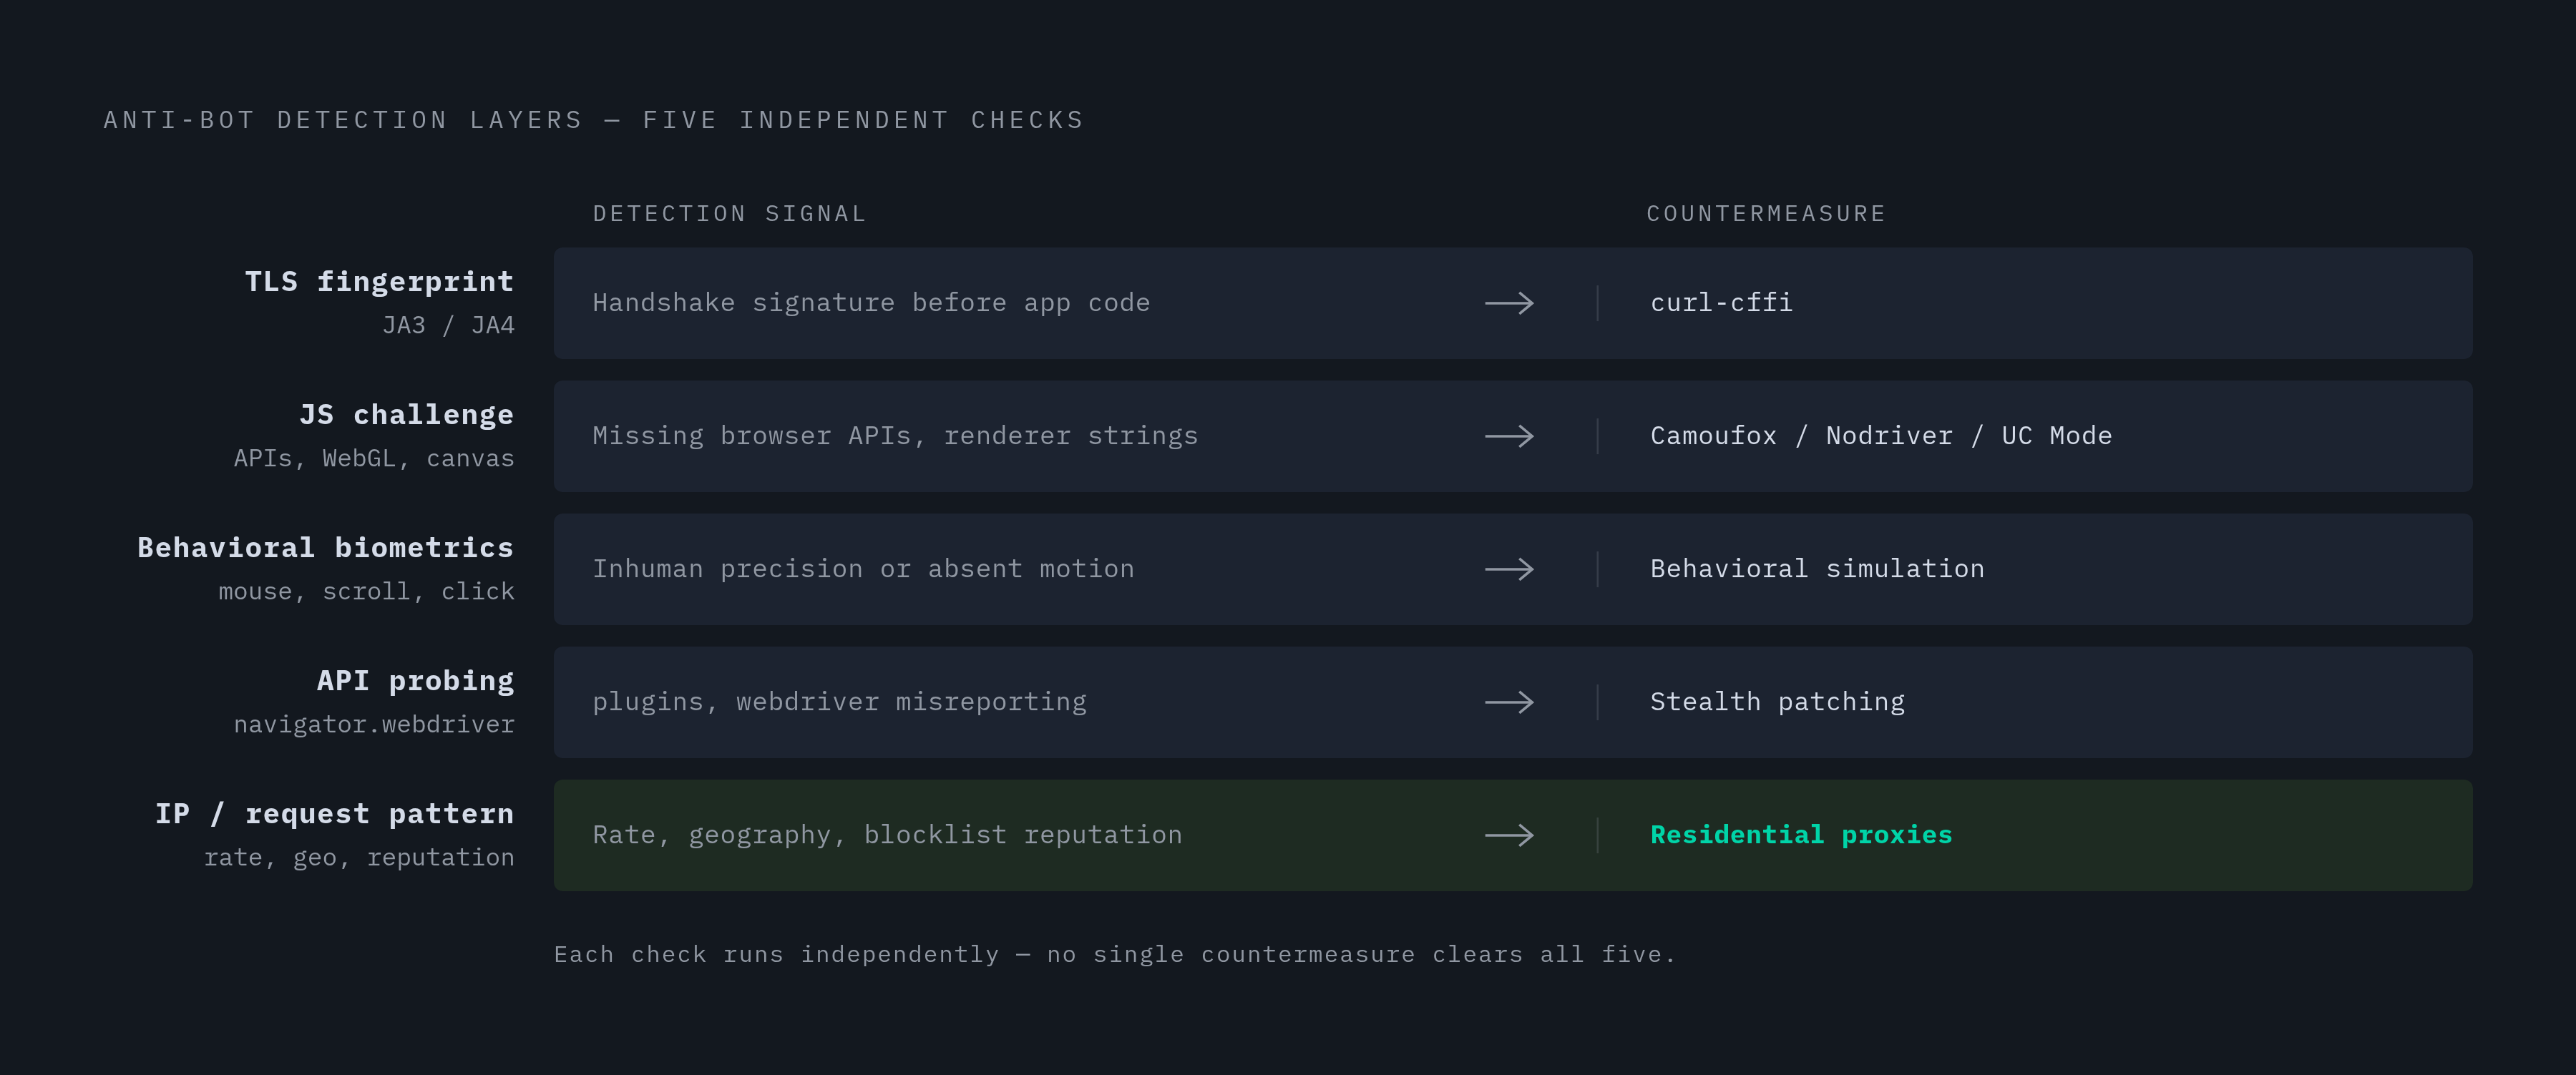Click 'mouse, scroll, click' subtitle
The height and width of the screenshot is (1075, 2576).
[366, 591]
